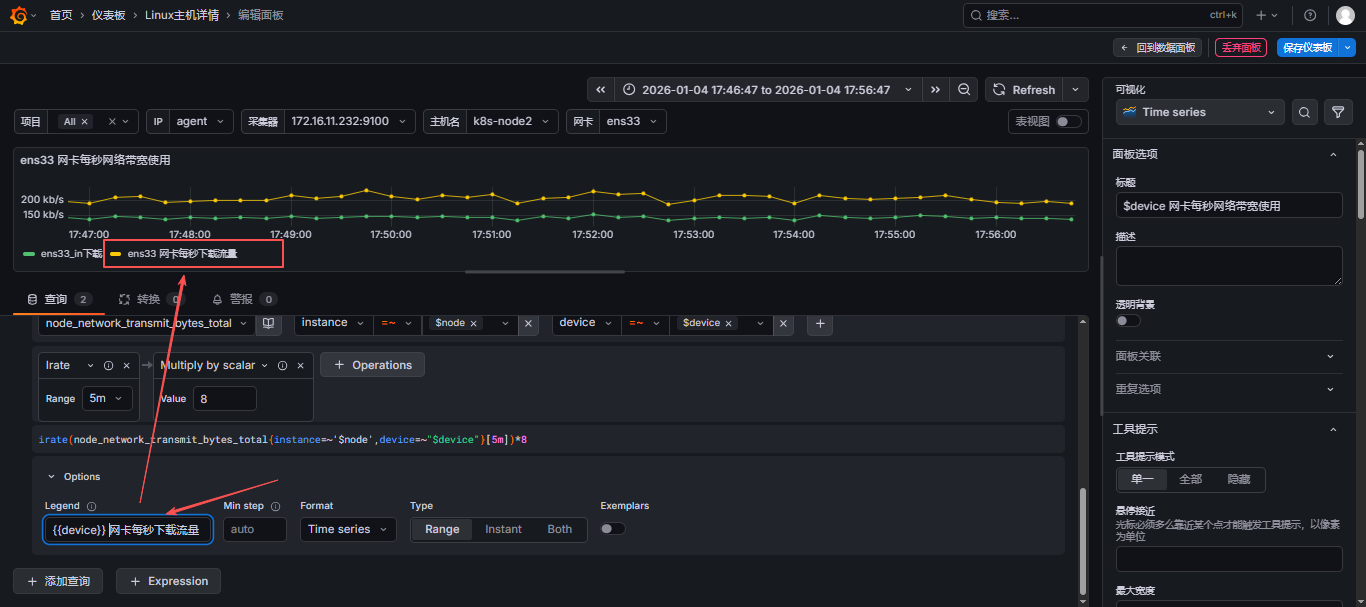The image size is (1366, 607).
Task: Click the 添加查询 button
Action: (58, 581)
